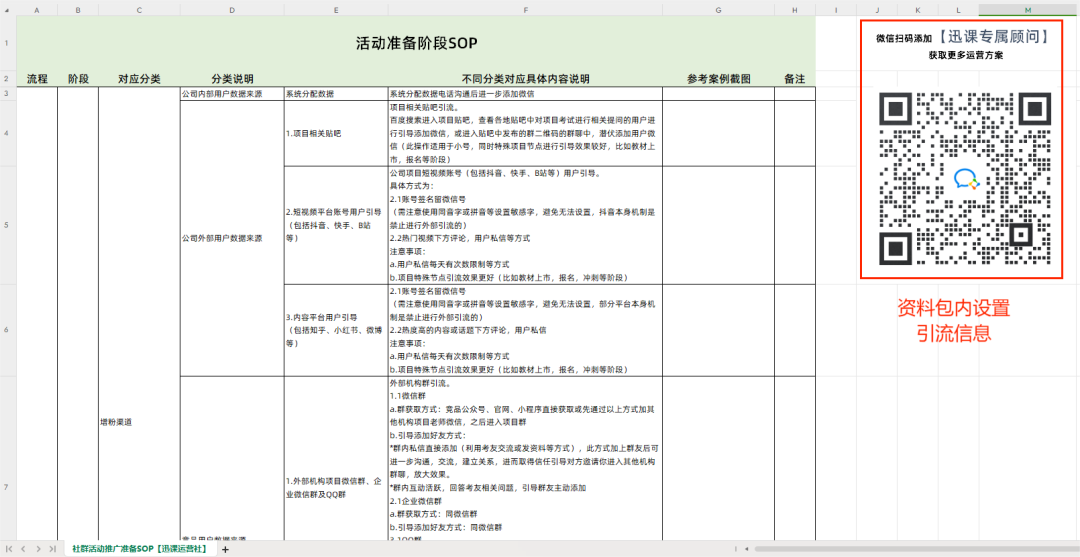Click the cell starting 公司项目短视频账号
The image size is (1080, 557).
coord(526,225)
